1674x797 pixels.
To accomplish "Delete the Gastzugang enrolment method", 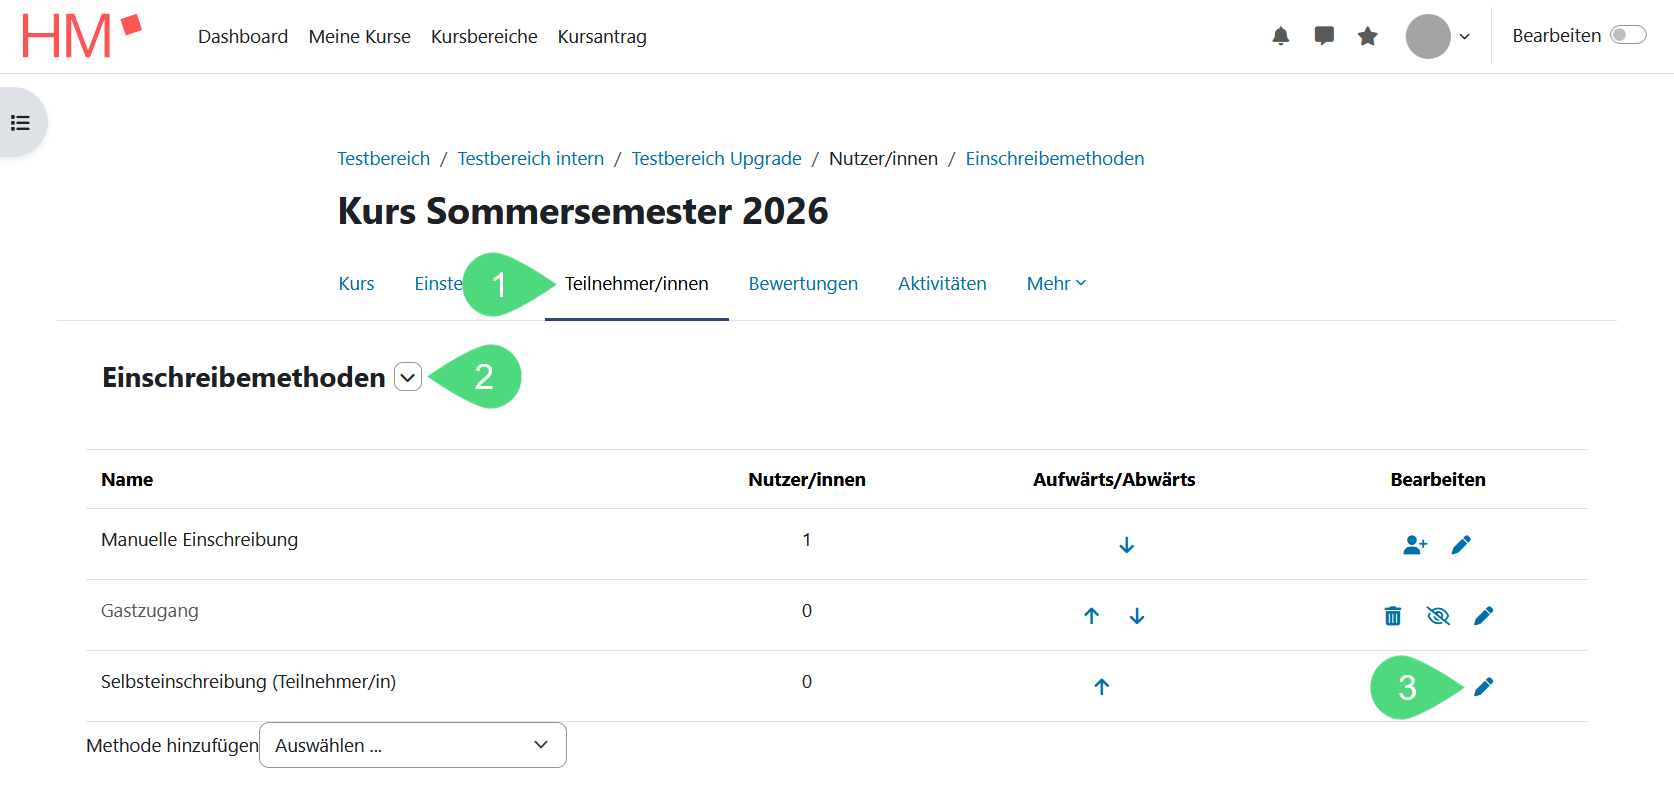I will (x=1392, y=616).
